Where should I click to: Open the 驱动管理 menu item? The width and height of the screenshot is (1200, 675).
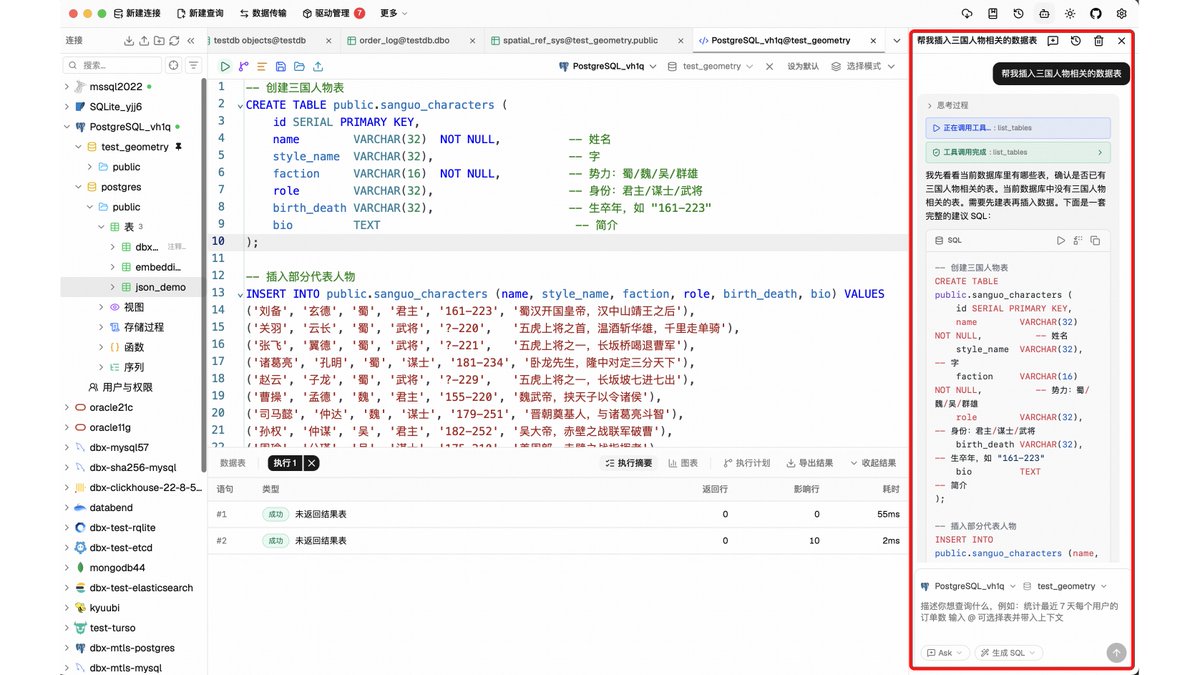click(x=334, y=13)
